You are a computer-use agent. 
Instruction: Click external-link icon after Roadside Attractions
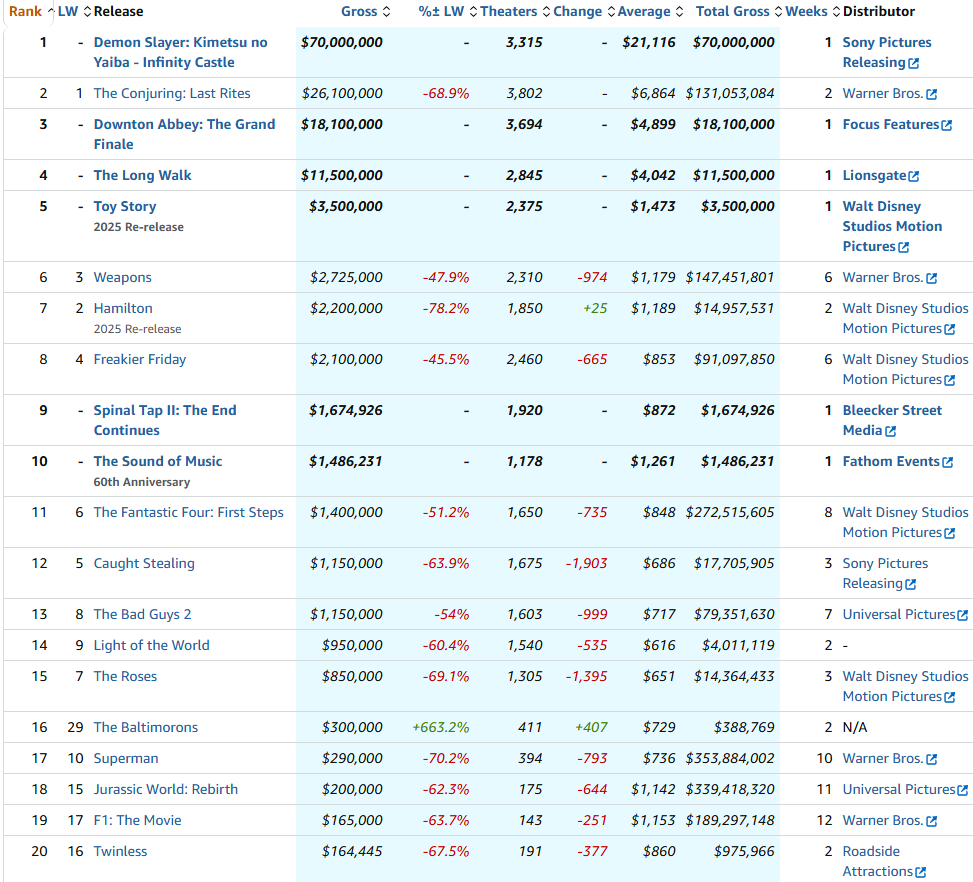(x=920, y=872)
